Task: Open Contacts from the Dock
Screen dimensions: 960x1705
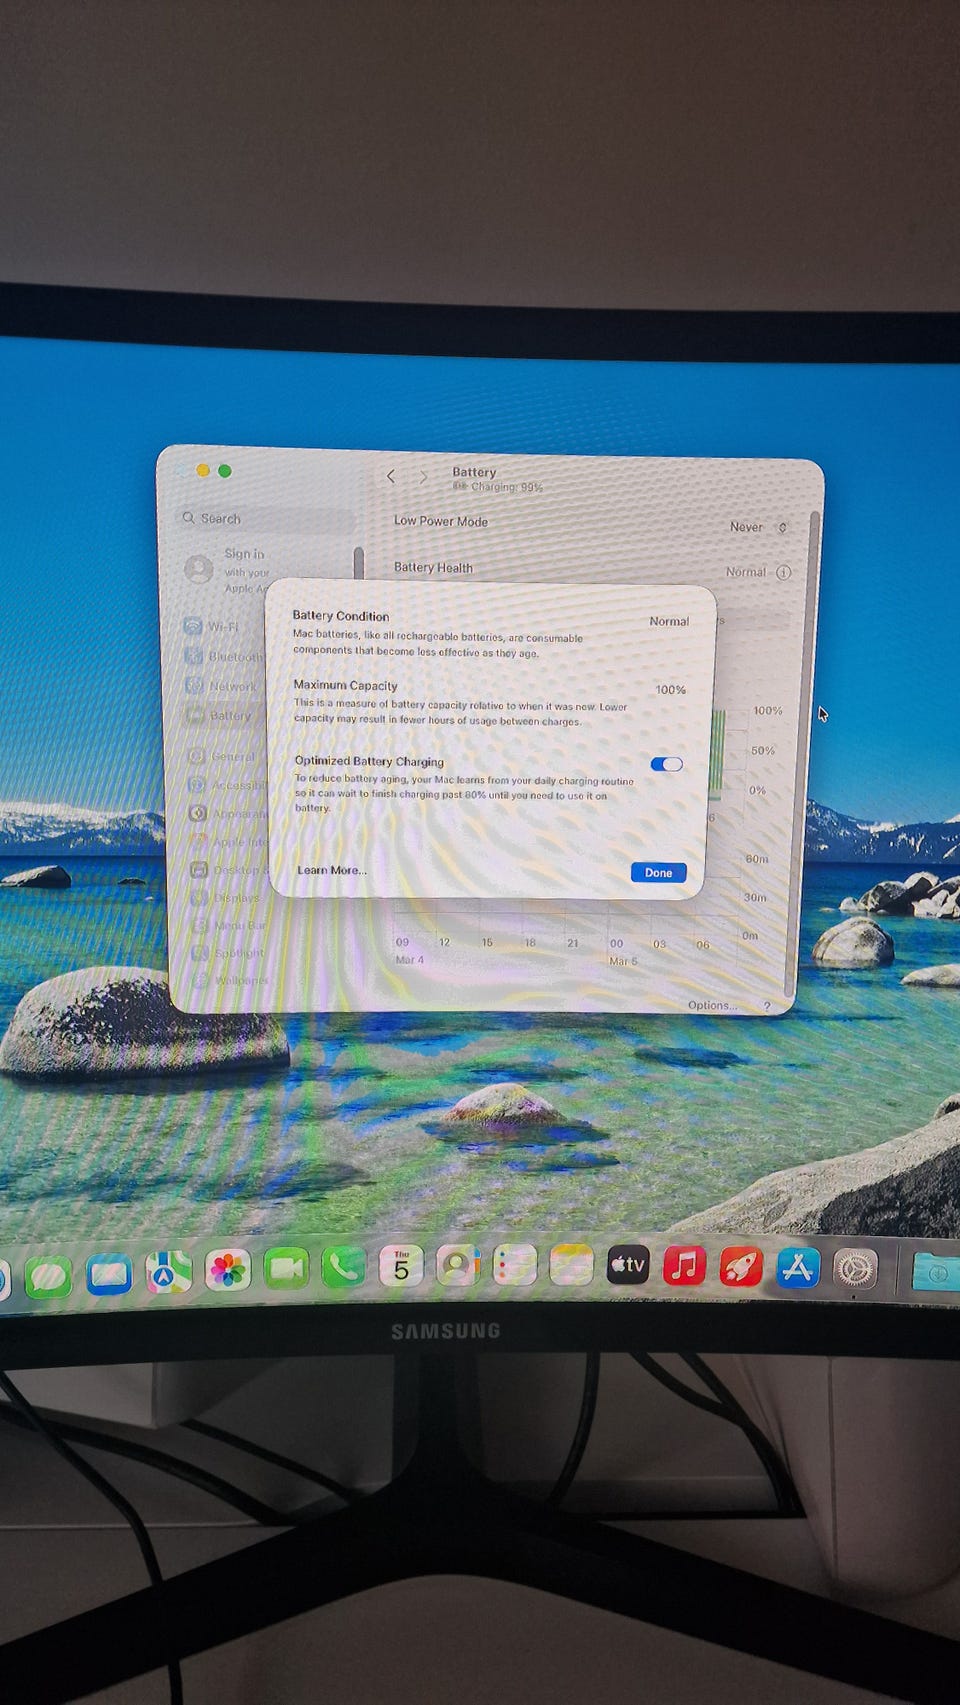Action: (x=458, y=1265)
